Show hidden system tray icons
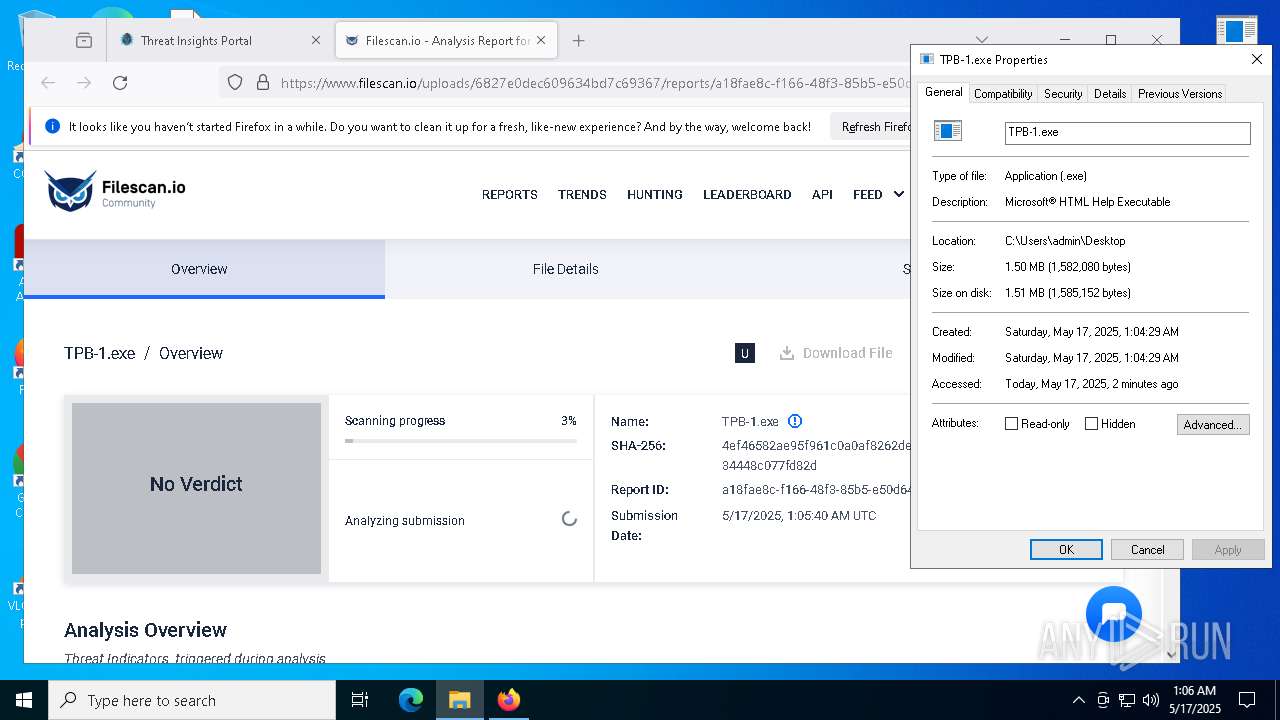 point(1078,700)
